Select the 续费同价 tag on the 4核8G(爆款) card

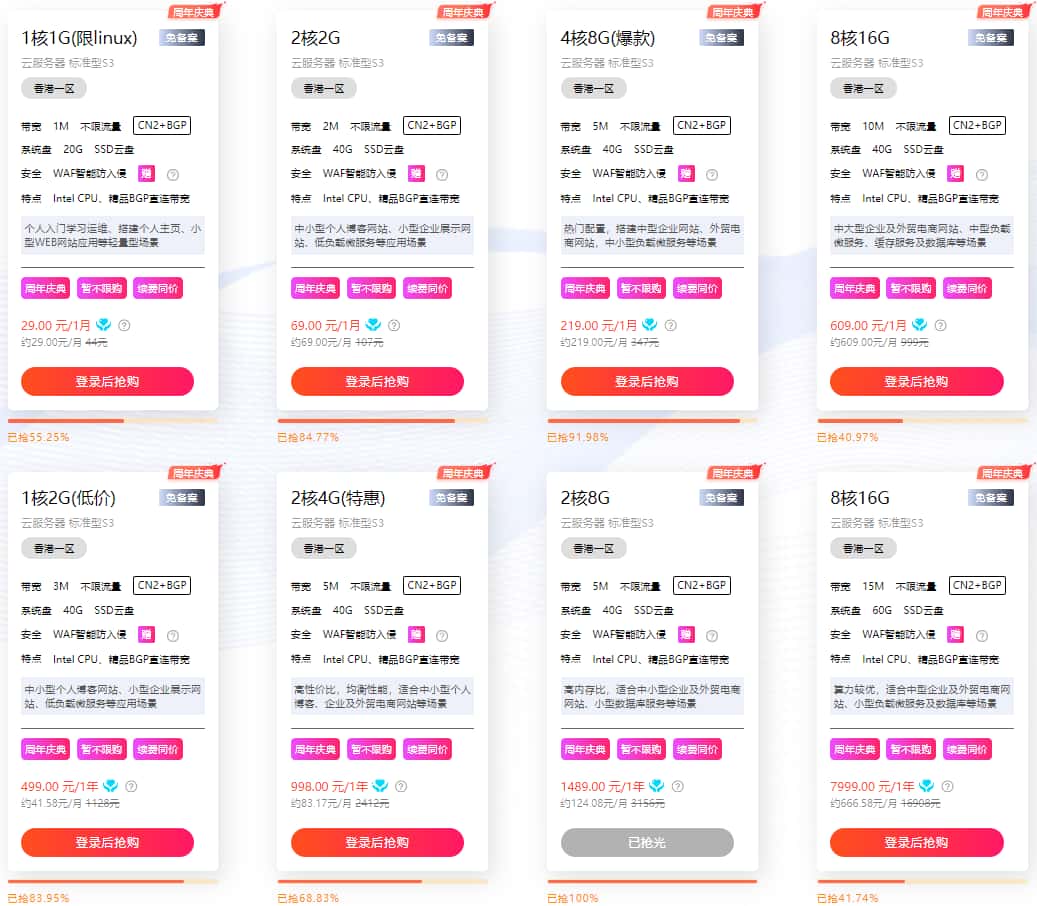(x=697, y=289)
